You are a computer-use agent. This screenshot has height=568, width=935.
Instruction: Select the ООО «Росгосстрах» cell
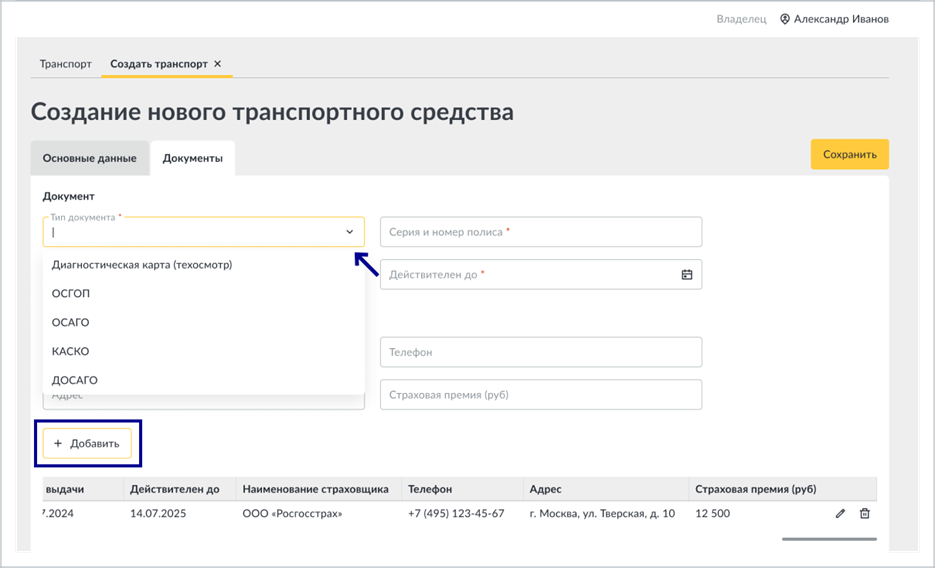pos(292,513)
